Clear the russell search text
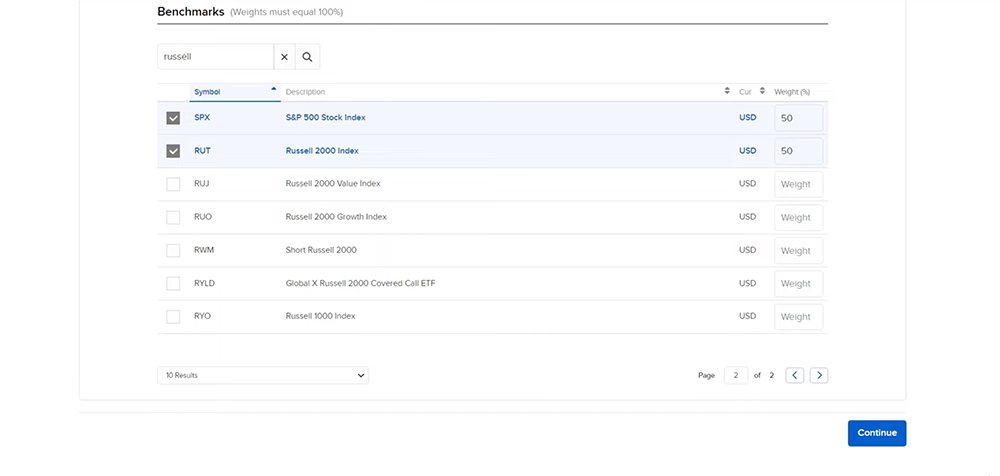 pyautogui.click(x=284, y=57)
